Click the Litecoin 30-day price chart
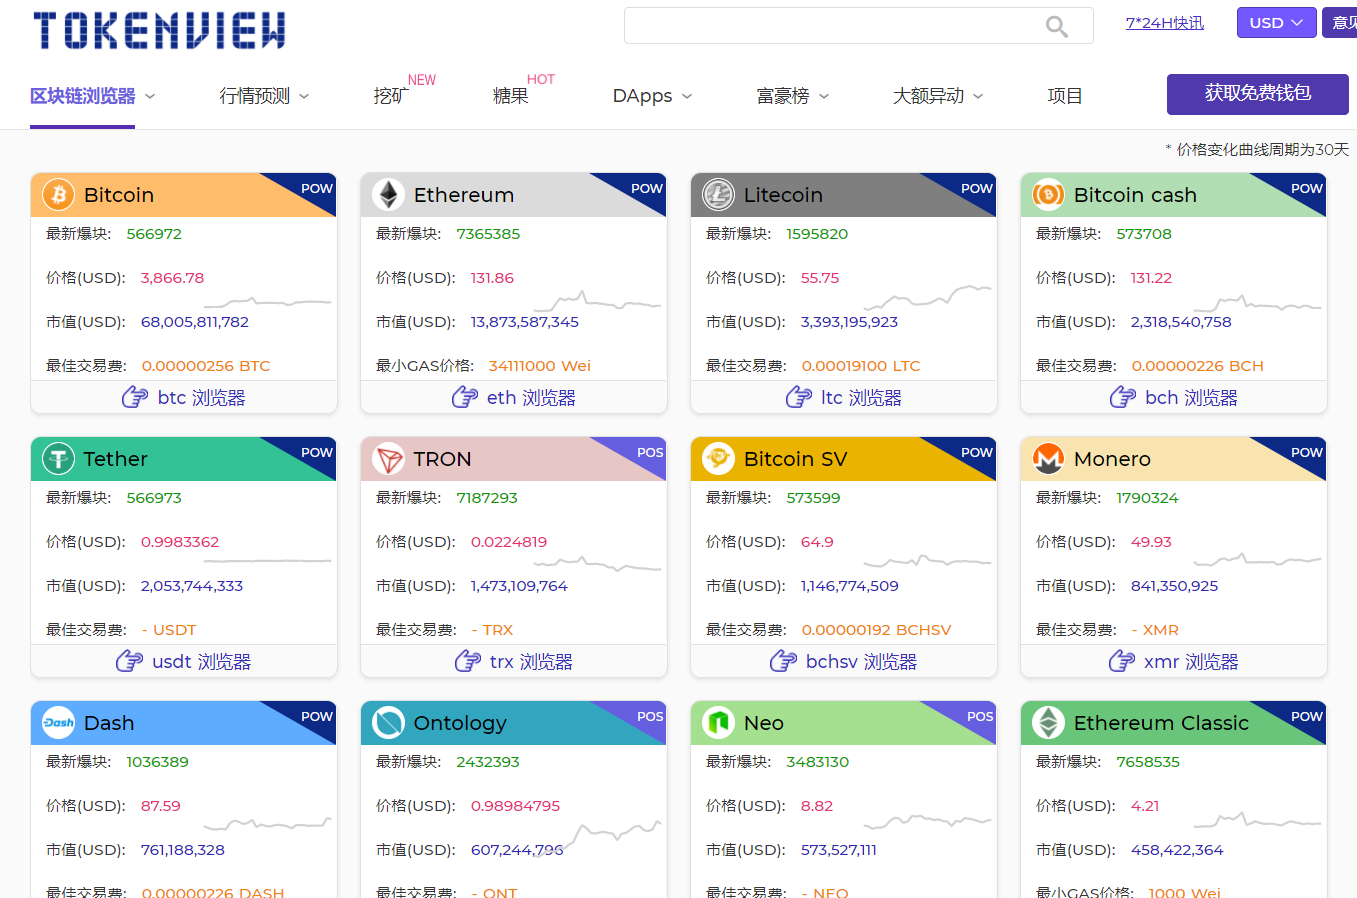The image size is (1357, 898). [x=927, y=297]
